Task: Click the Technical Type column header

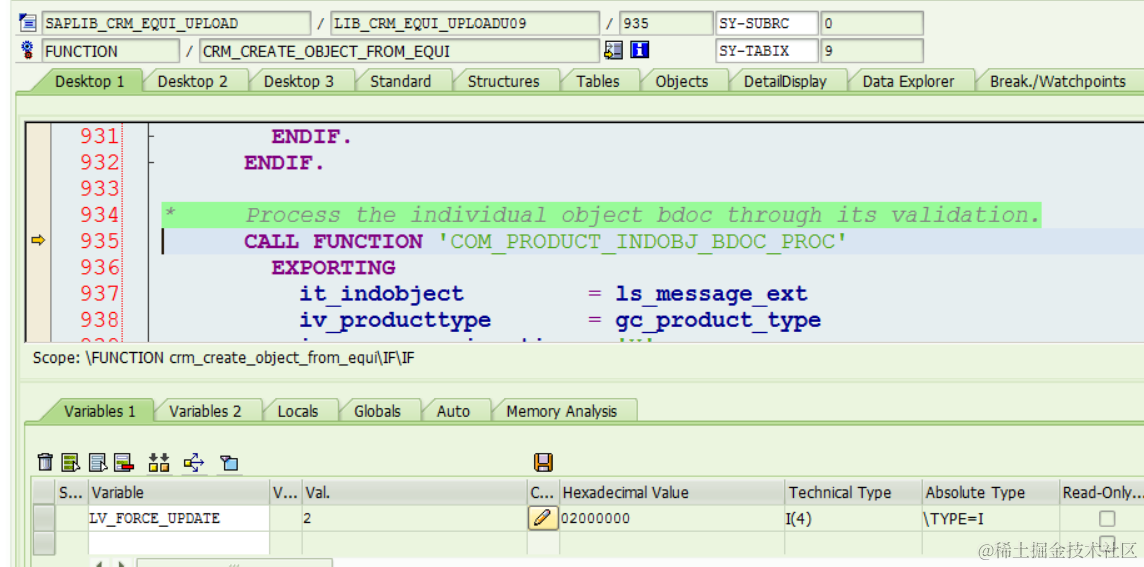Action: click(x=854, y=493)
